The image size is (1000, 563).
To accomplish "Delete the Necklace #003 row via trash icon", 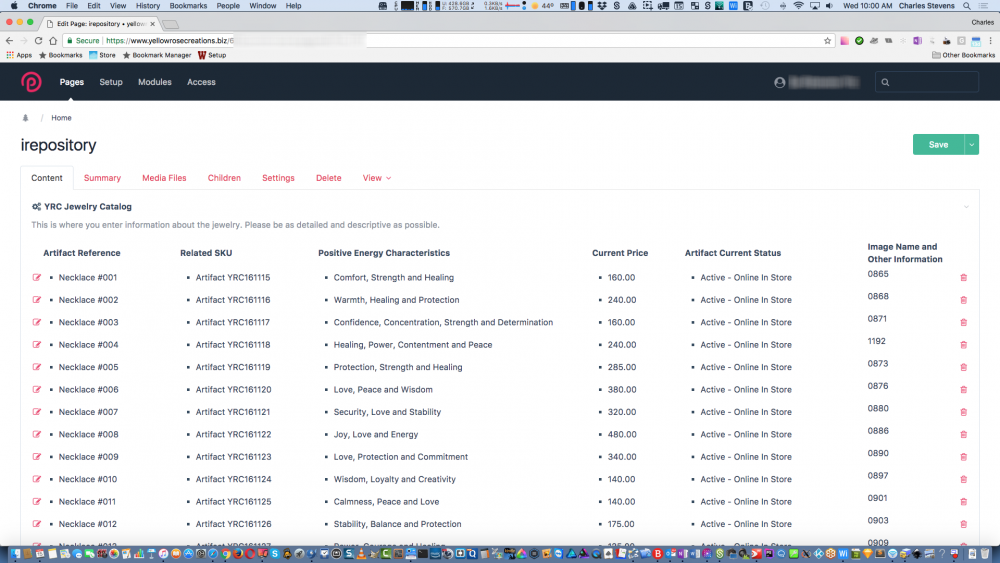I will point(963,322).
